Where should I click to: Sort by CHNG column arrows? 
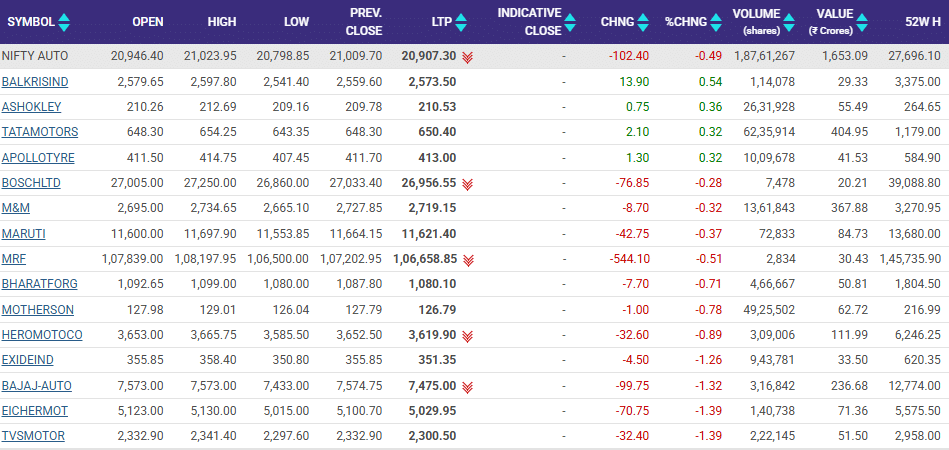tap(643, 22)
